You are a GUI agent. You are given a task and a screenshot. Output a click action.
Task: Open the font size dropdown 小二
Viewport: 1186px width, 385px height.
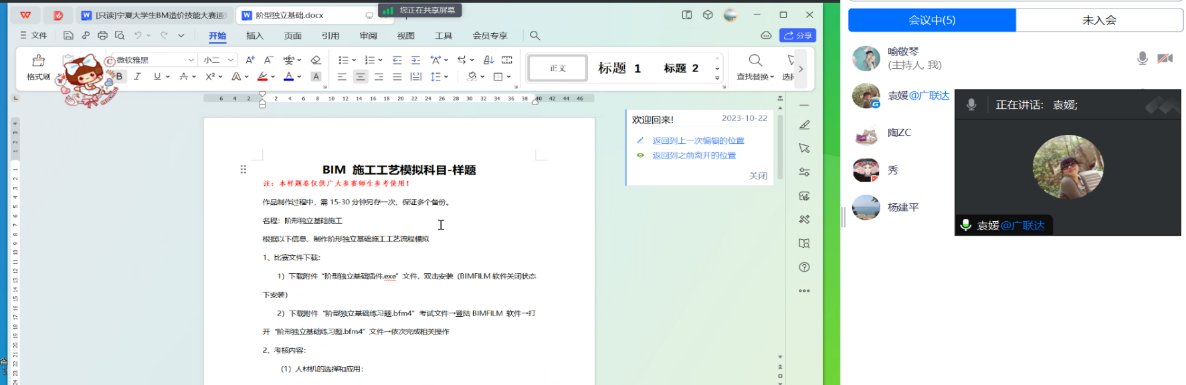231,60
